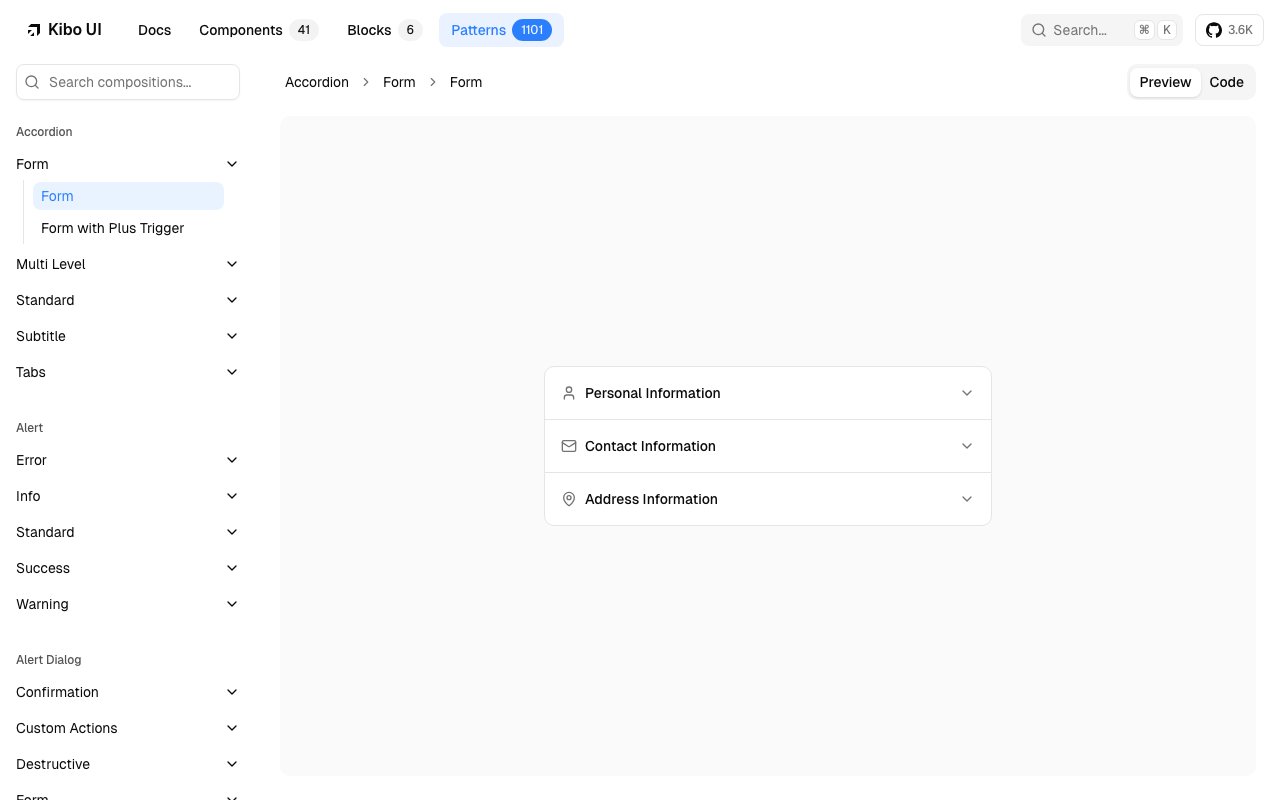
Task: Navigate to Blocks
Action: pos(369,30)
